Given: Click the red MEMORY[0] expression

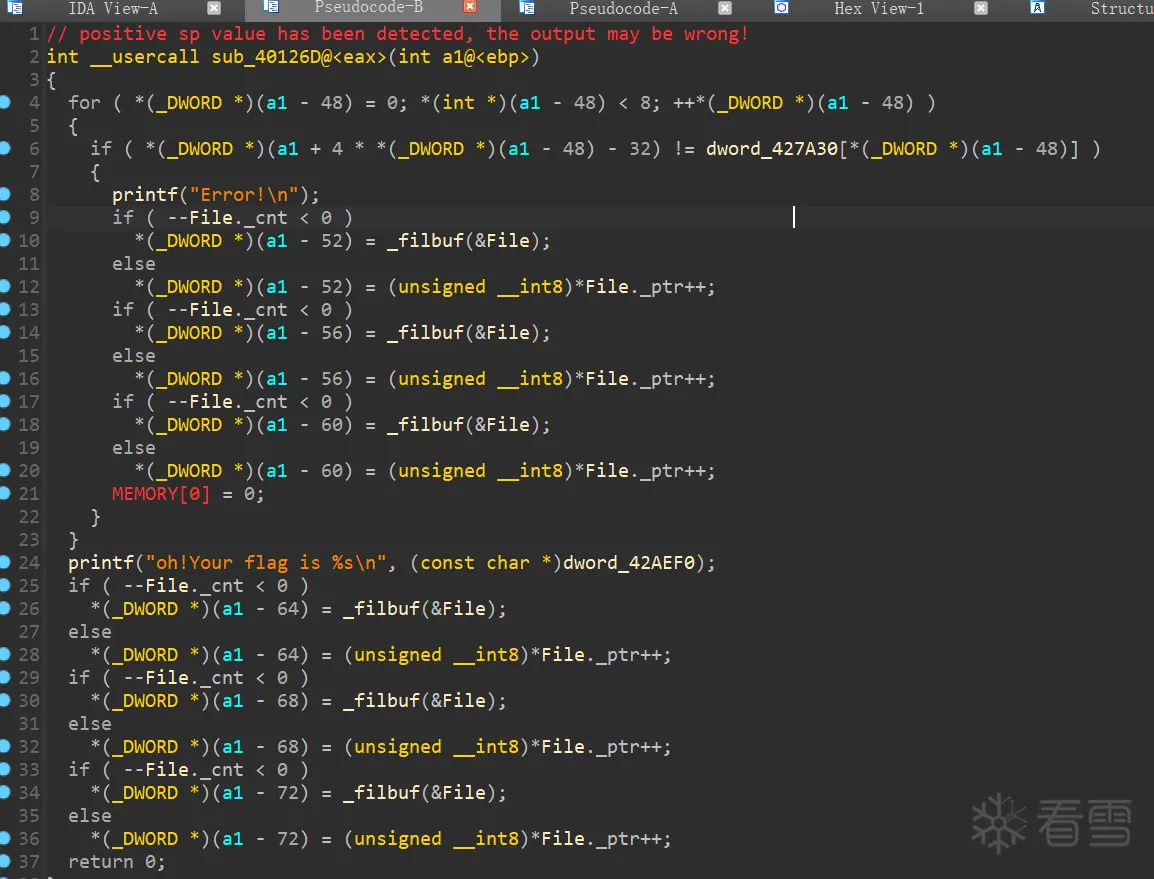Looking at the screenshot, I should click(161, 494).
